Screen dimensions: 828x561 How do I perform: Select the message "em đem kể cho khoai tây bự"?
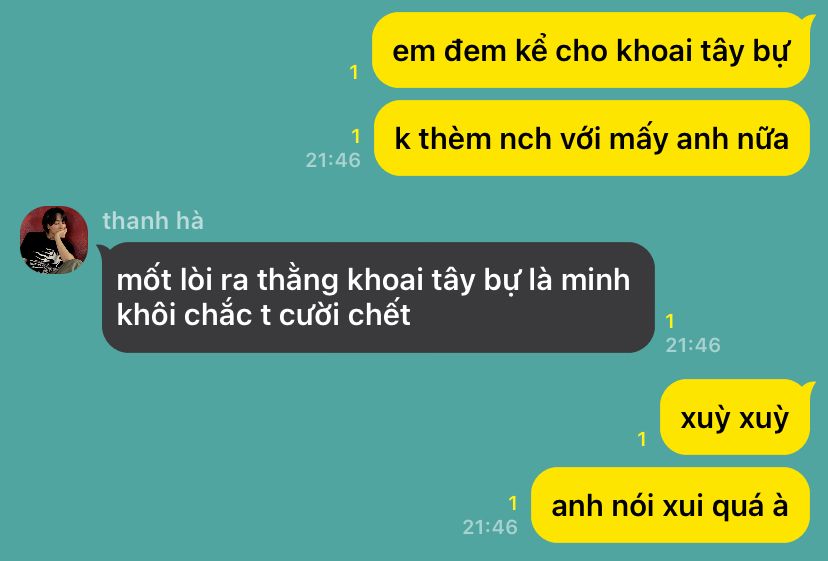(591, 50)
